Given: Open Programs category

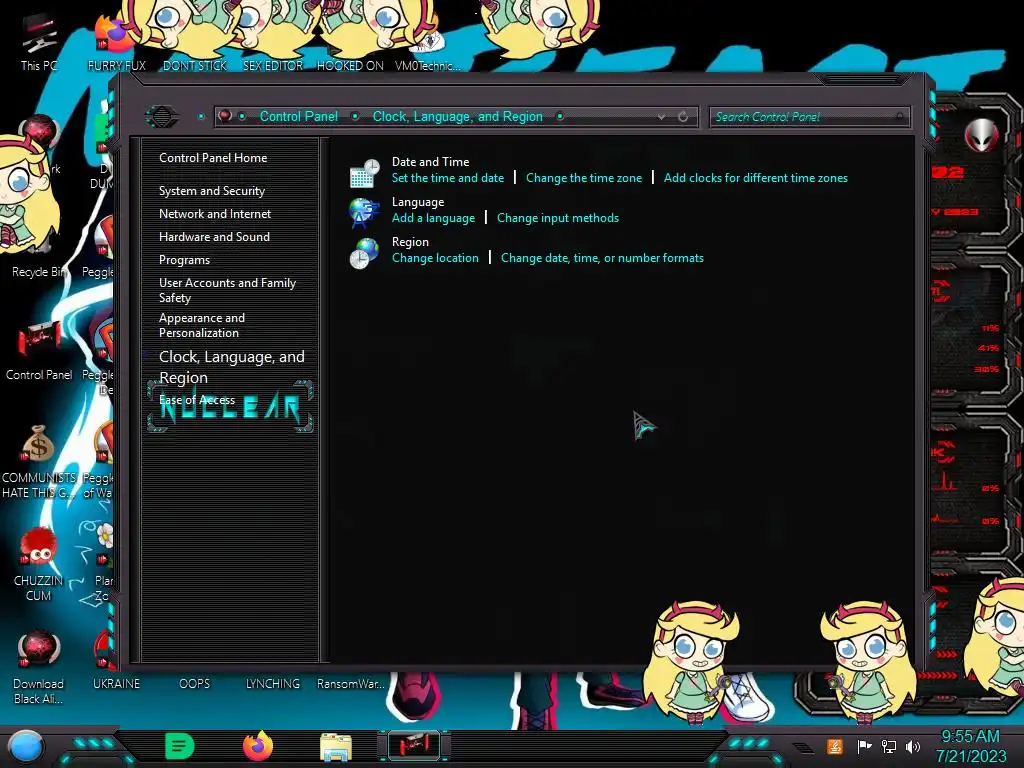Looking at the screenshot, I should 184,260.
